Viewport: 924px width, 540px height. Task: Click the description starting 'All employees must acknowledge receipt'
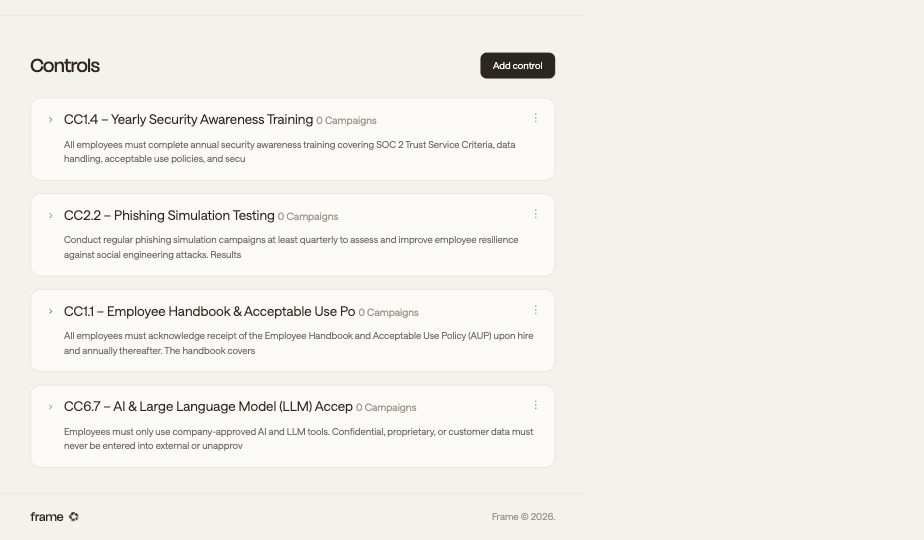299,343
